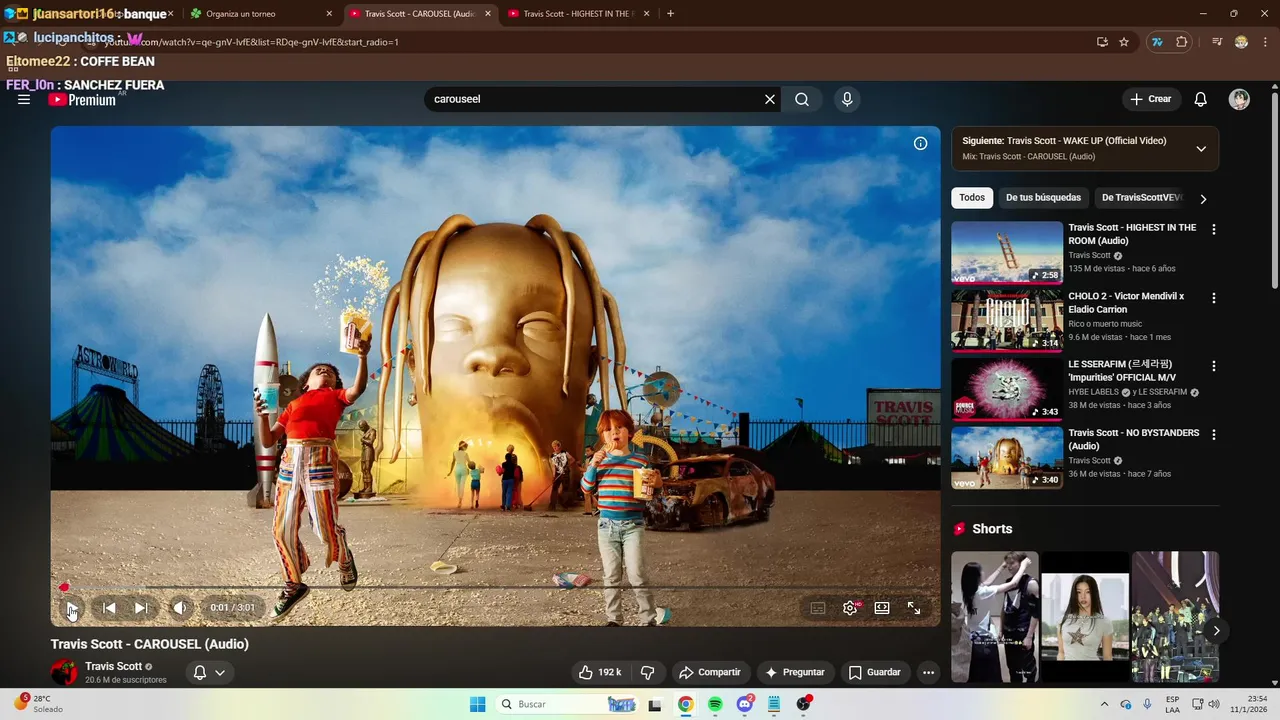
Task: Open install app icon in address bar
Action: (x=1102, y=42)
